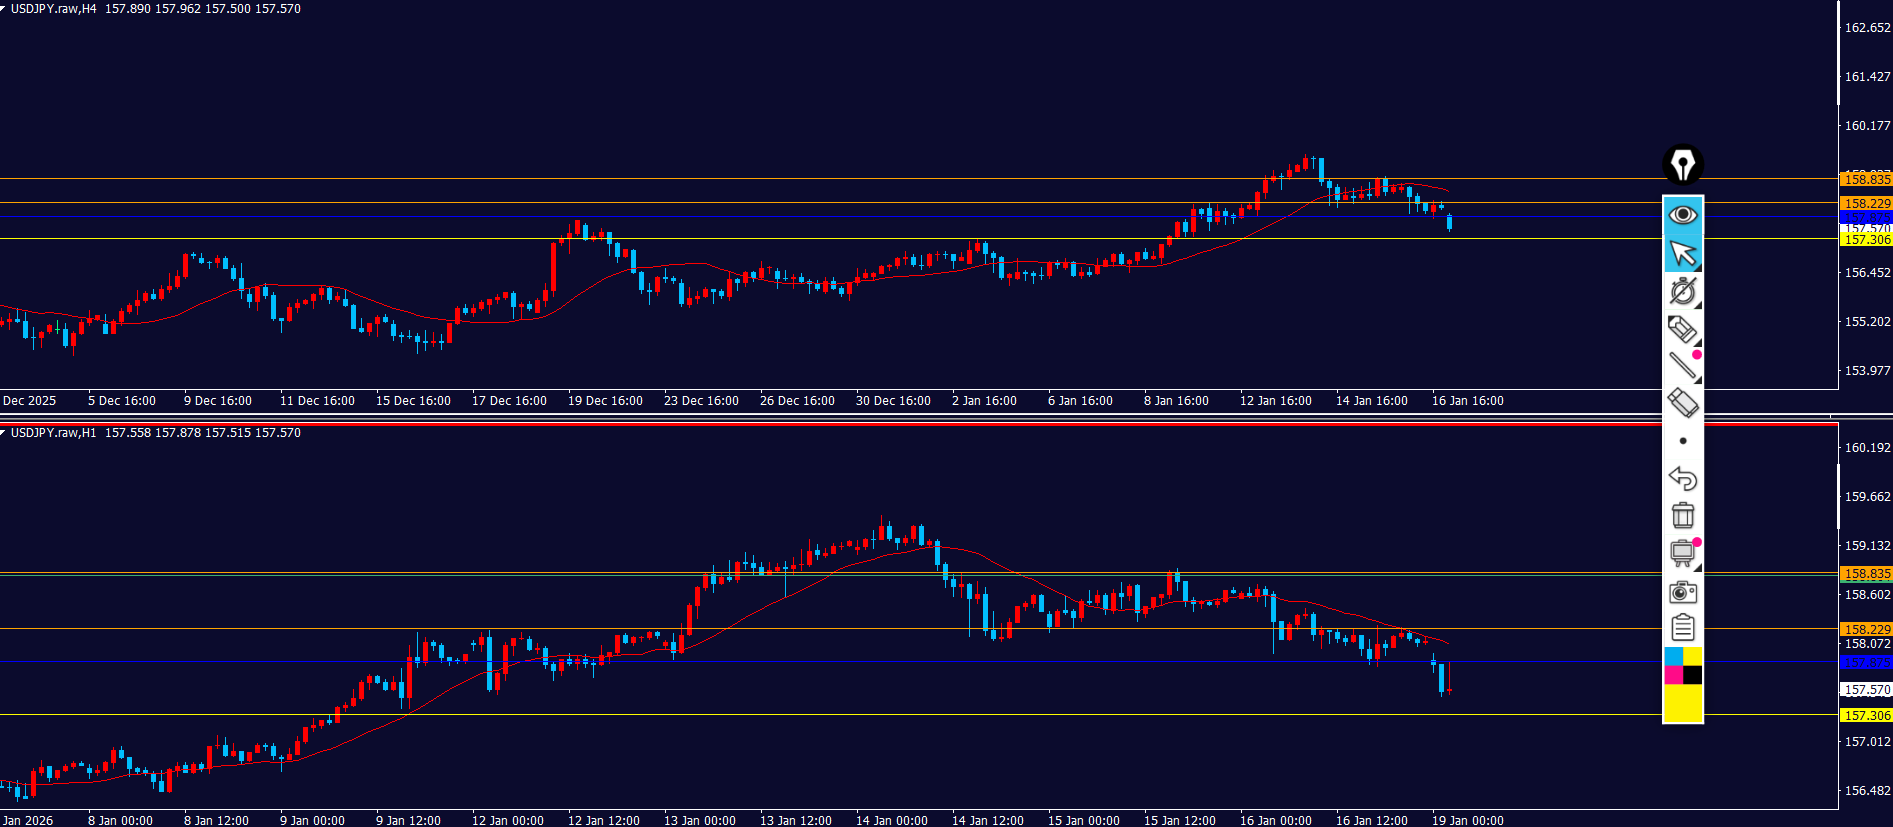This screenshot has height=827, width=1893.
Task: Click the 157.306 yellow price level label
Action: [x=1866, y=715]
